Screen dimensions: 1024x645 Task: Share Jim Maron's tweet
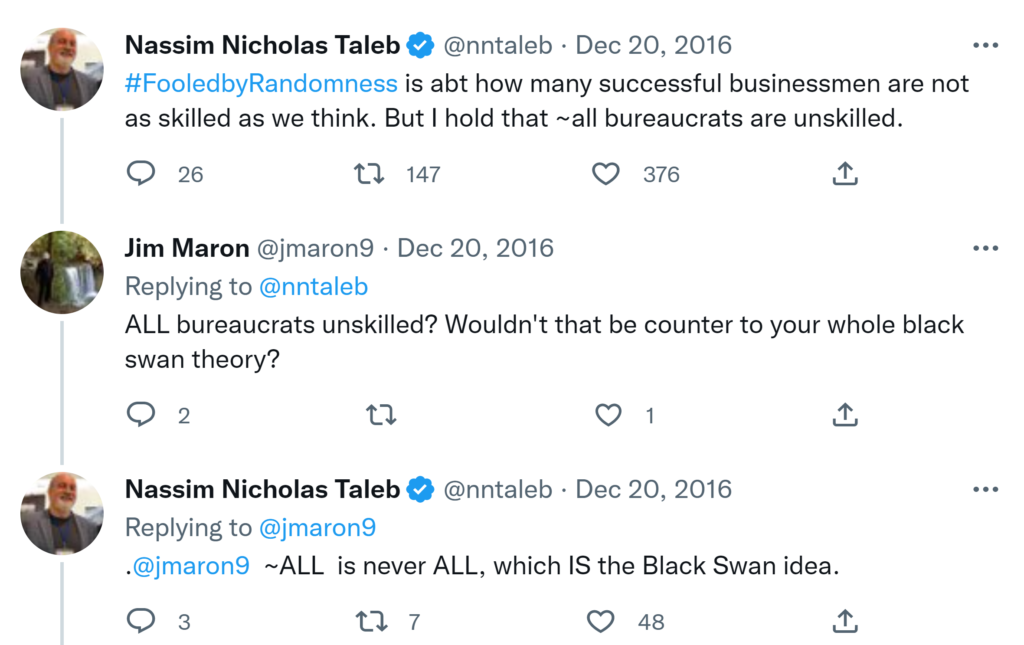(x=845, y=415)
